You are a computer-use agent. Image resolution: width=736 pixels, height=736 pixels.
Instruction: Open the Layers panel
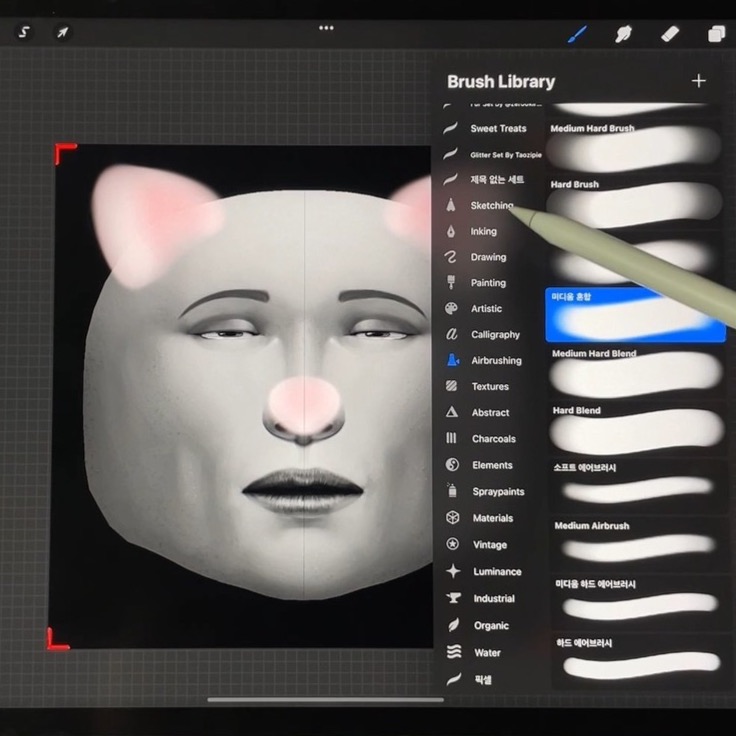pyautogui.click(x=716, y=34)
